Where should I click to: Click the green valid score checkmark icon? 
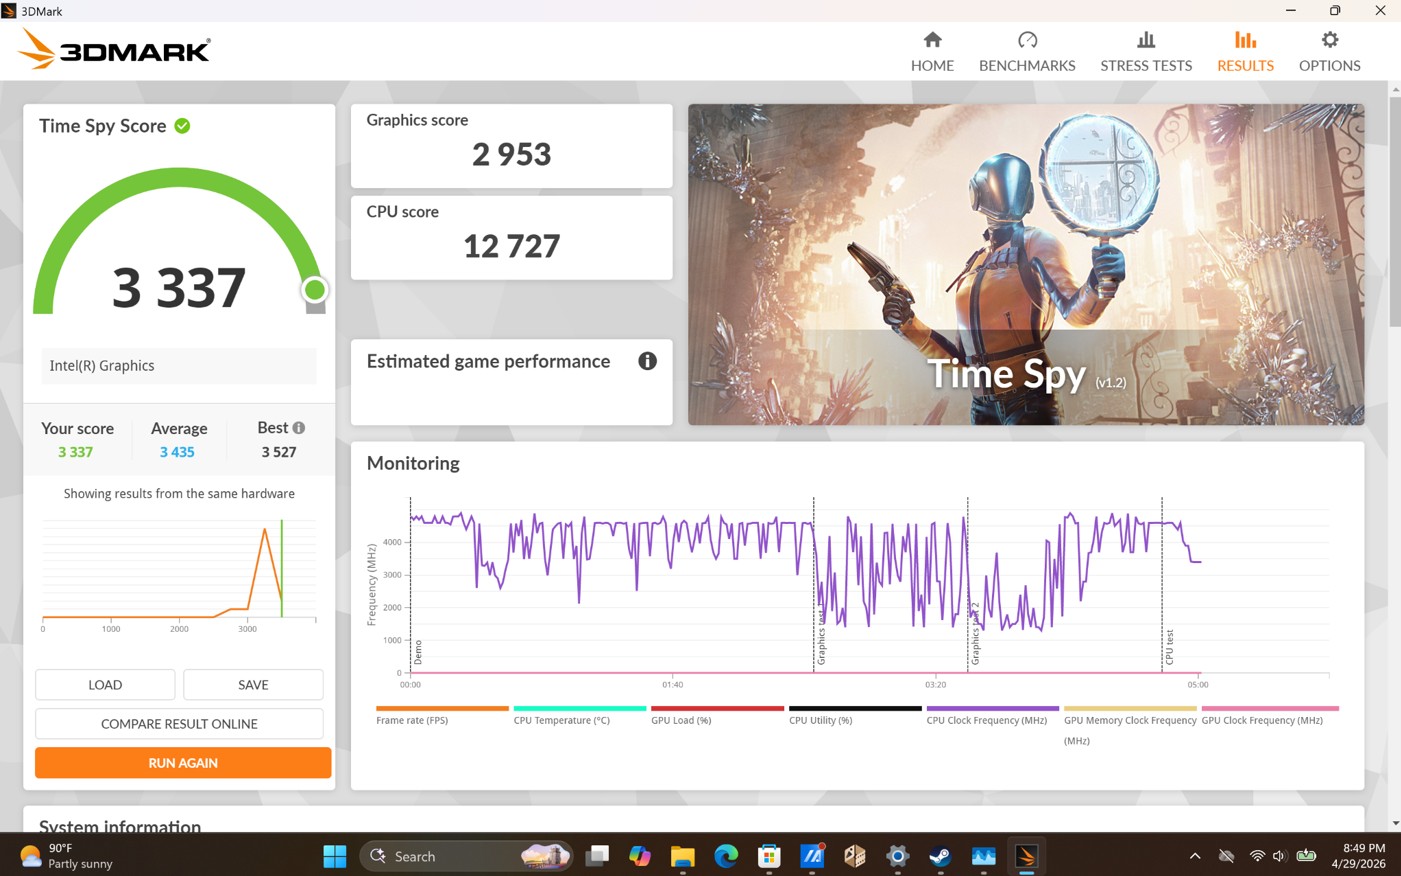[182, 126]
